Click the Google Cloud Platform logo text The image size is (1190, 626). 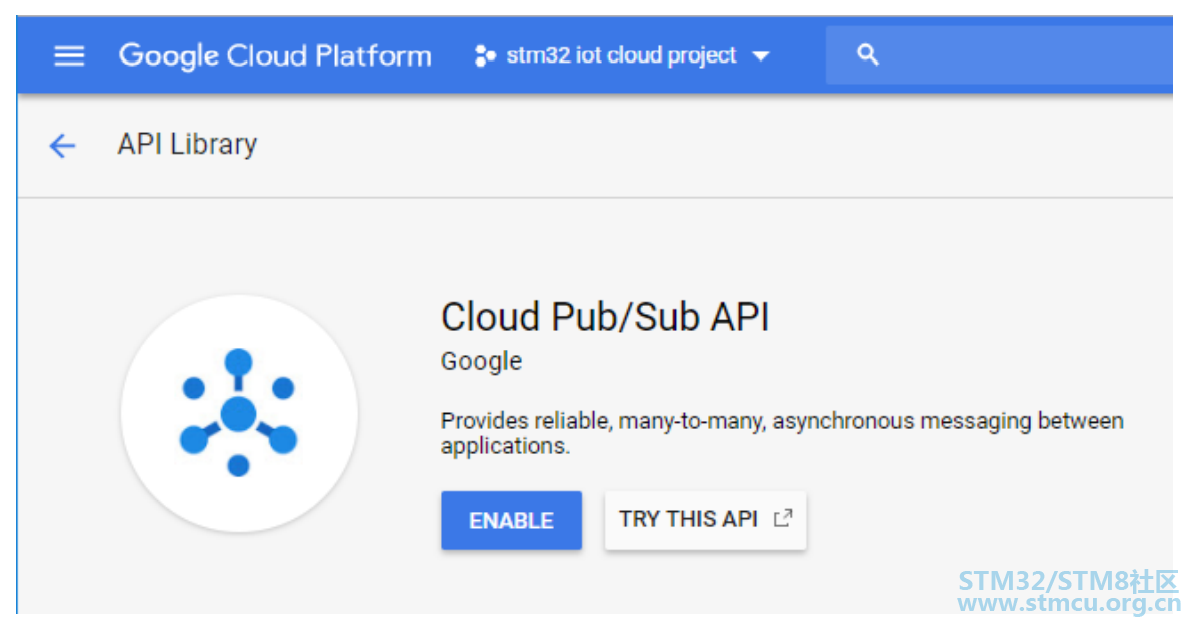(x=275, y=56)
